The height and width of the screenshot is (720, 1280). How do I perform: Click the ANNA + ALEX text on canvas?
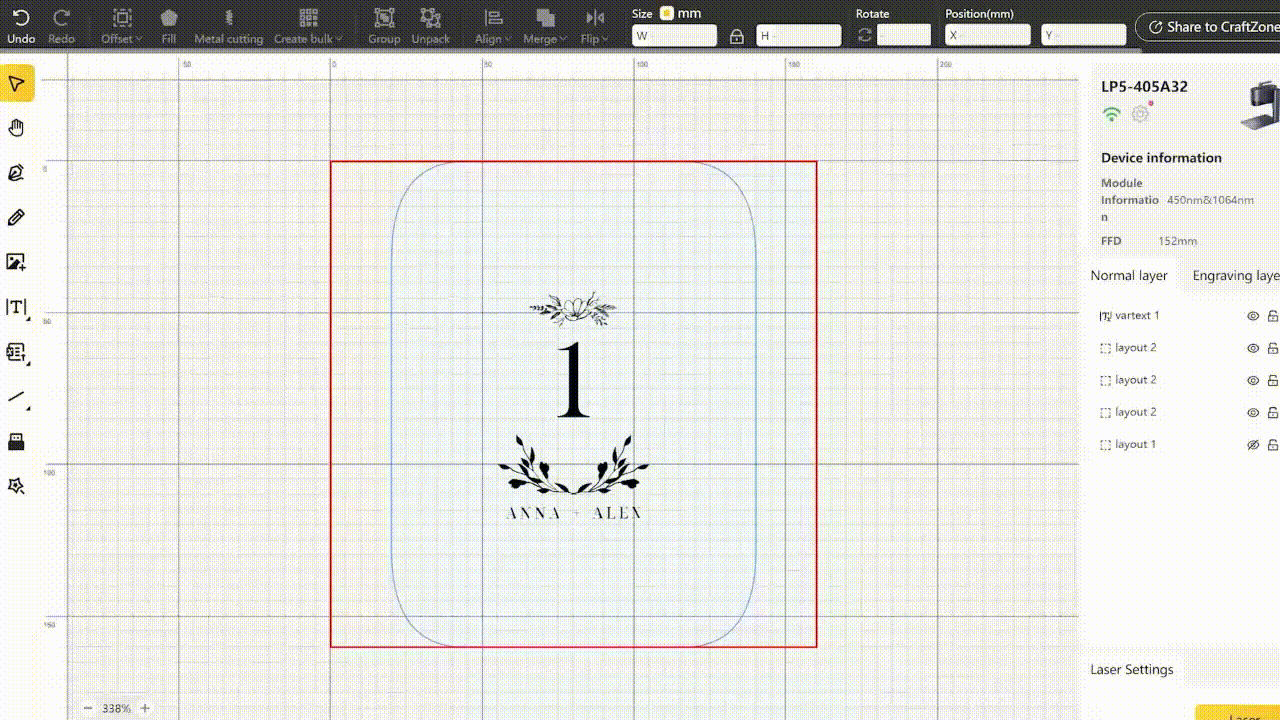[x=574, y=513]
